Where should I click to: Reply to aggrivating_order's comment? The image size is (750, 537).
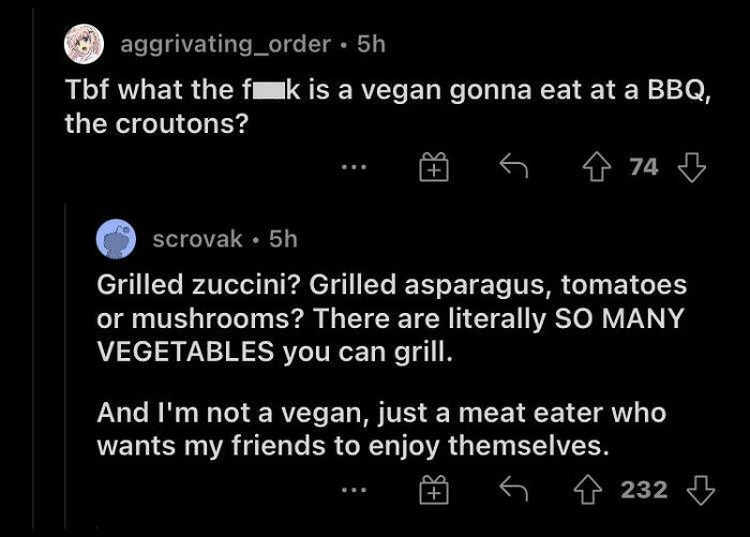tap(513, 165)
